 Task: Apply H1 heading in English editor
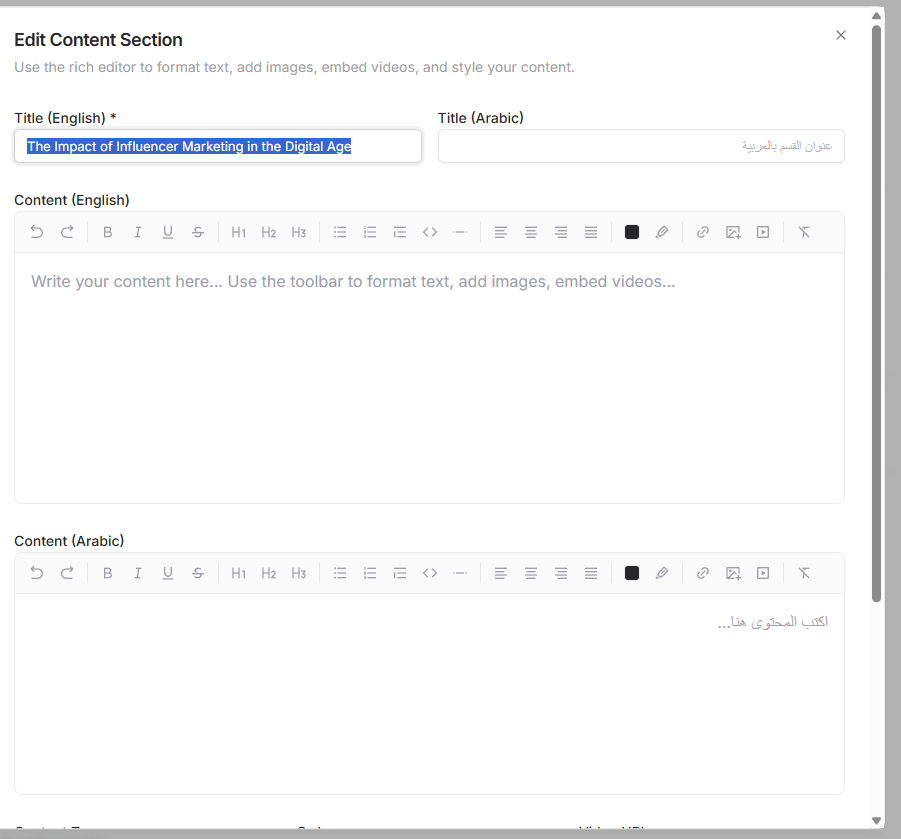click(x=238, y=232)
